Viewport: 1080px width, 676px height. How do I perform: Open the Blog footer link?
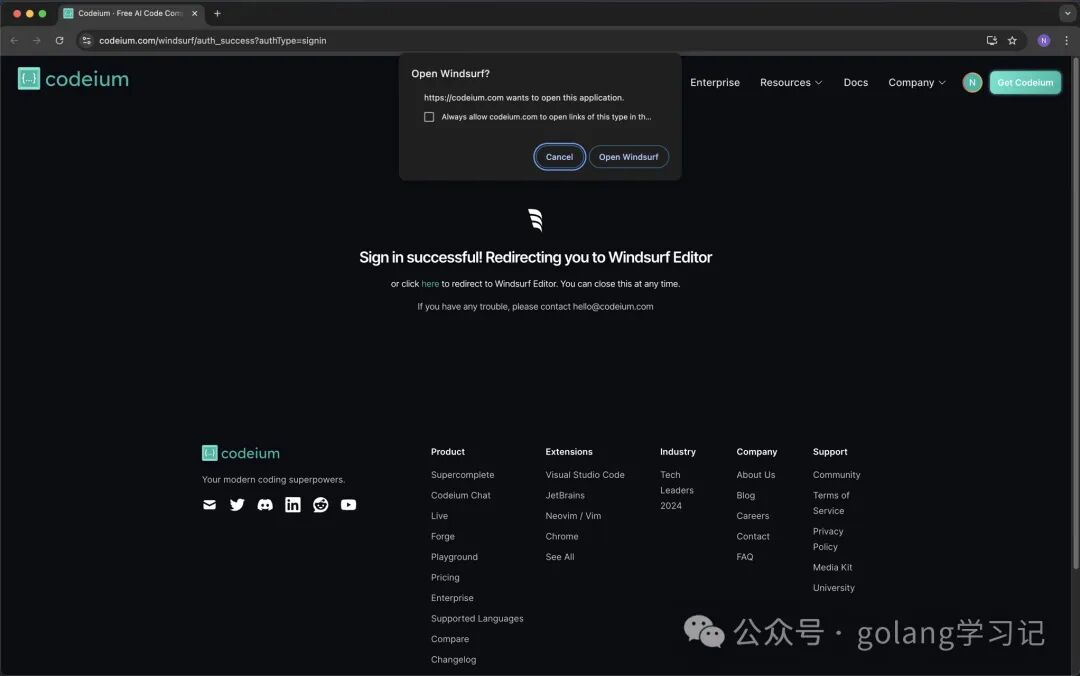click(x=745, y=495)
